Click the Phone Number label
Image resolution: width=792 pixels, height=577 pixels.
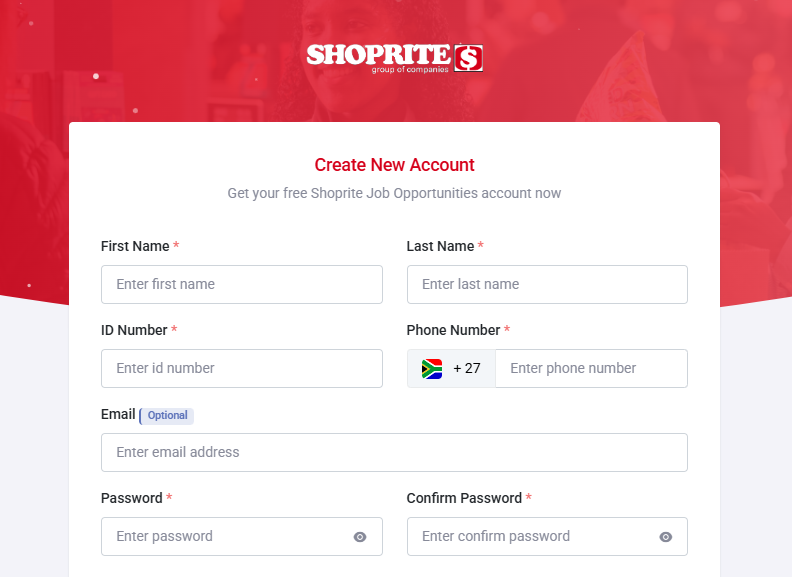(x=453, y=330)
